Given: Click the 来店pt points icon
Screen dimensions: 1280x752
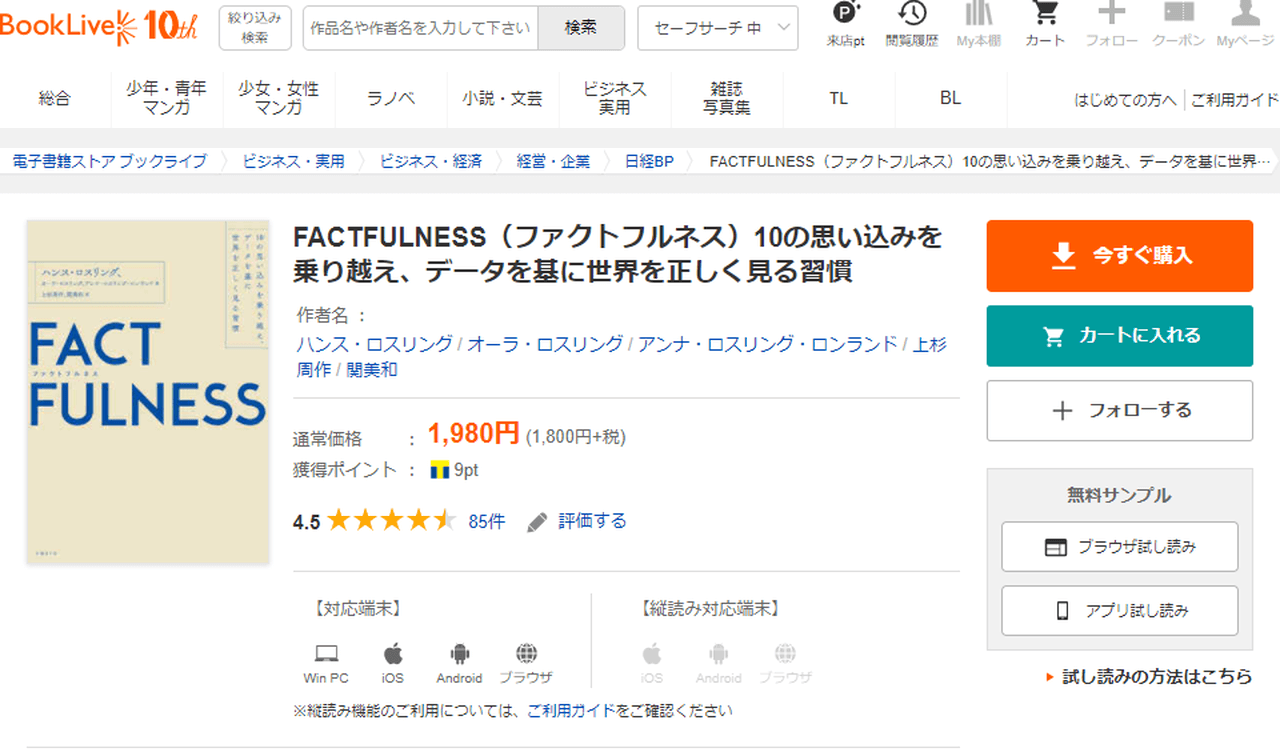Looking at the screenshot, I should click(x=846, y=15).
